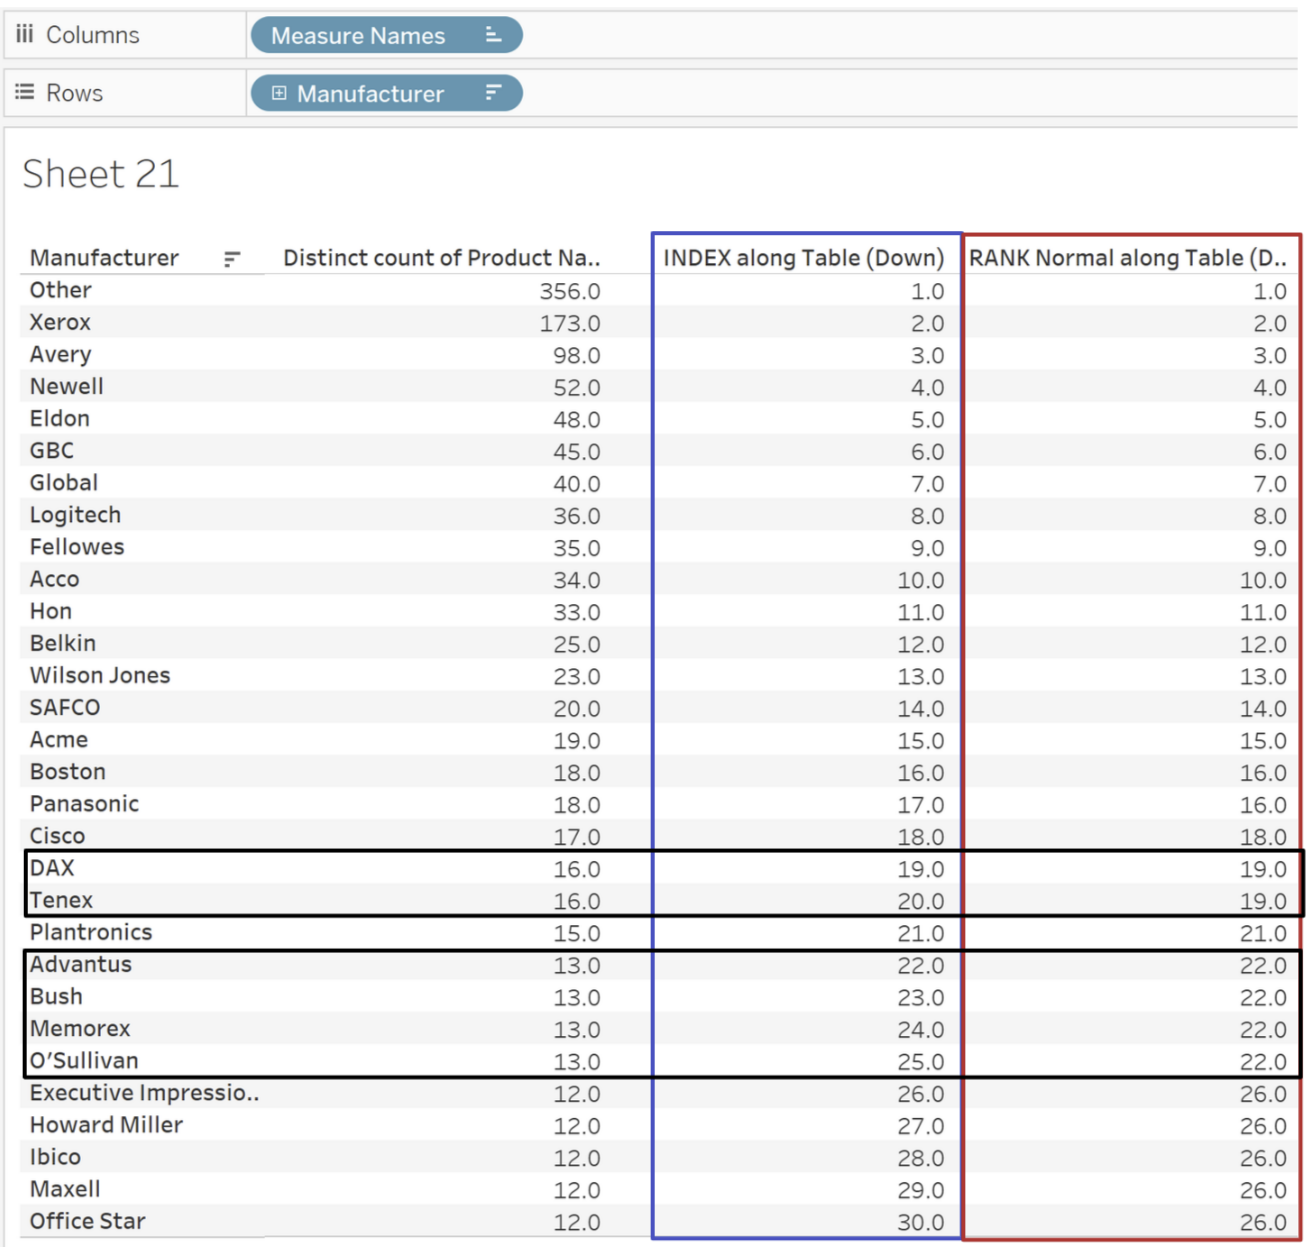Select Office Star row label
This screenshot has height=1247, width=1312.
coord(88,1221)
